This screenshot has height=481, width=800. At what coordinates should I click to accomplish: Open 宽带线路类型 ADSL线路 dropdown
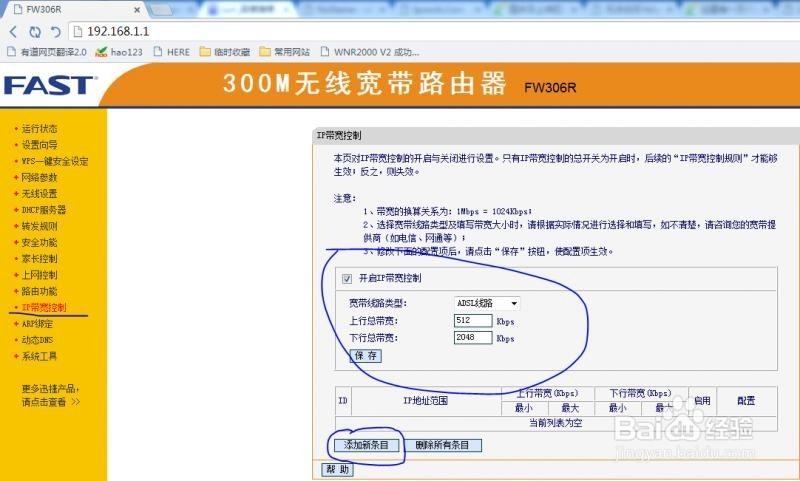click(487, 303)
